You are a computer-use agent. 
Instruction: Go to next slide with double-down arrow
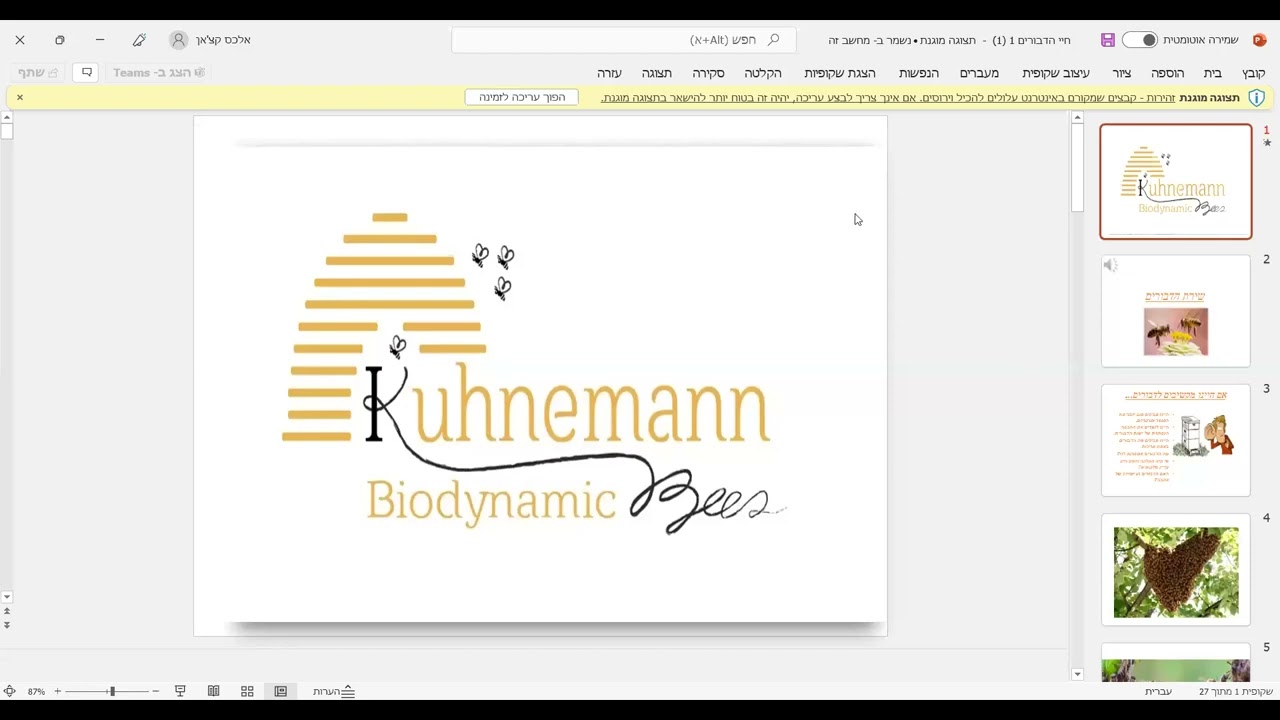(7, 625)
